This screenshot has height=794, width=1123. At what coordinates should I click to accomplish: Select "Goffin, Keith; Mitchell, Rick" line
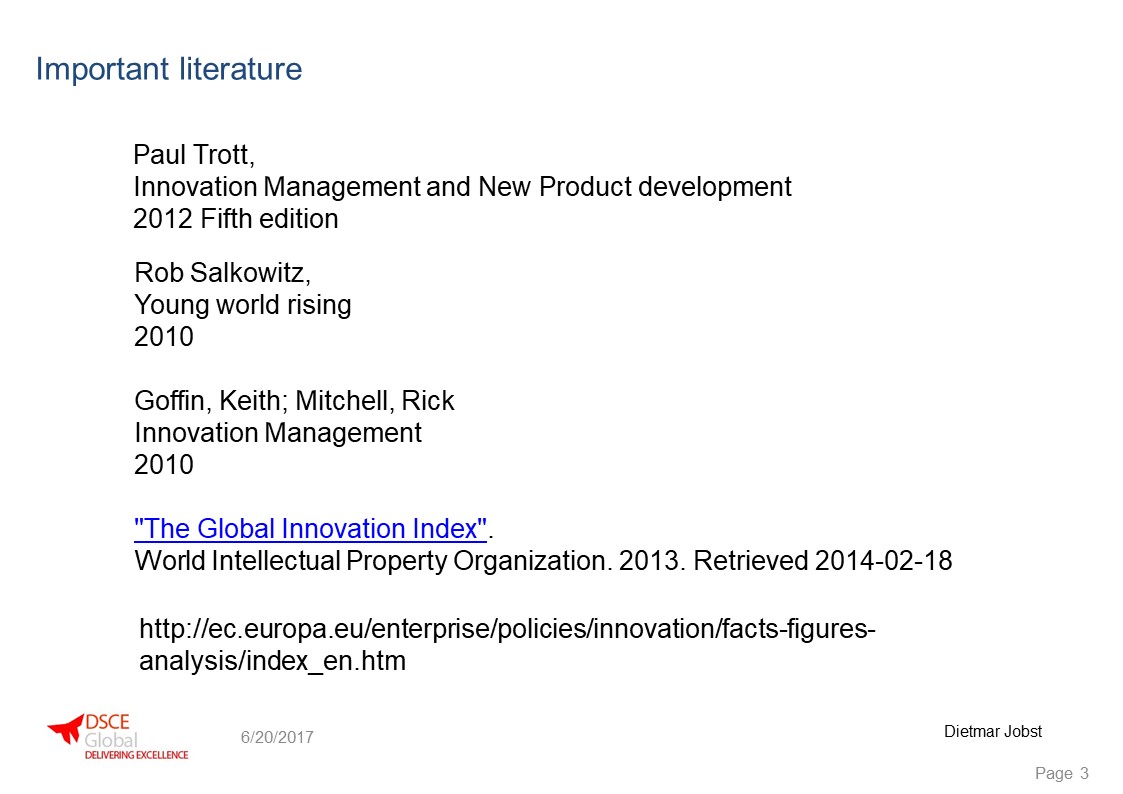pos(294,401)
